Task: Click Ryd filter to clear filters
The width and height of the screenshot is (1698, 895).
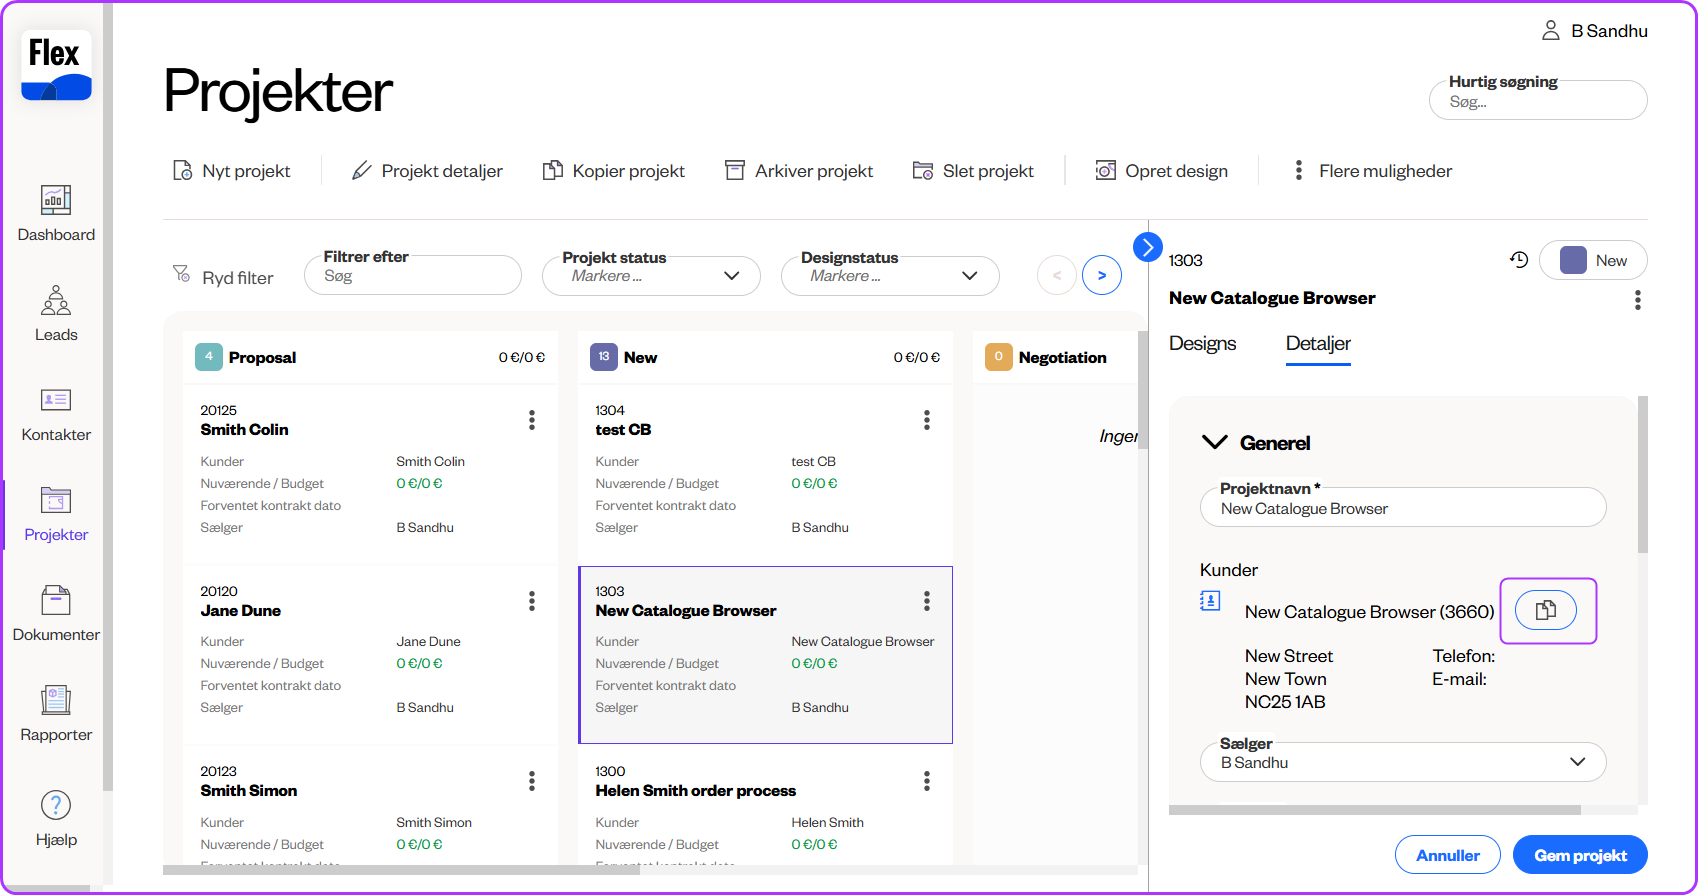Action: (224, 277)
